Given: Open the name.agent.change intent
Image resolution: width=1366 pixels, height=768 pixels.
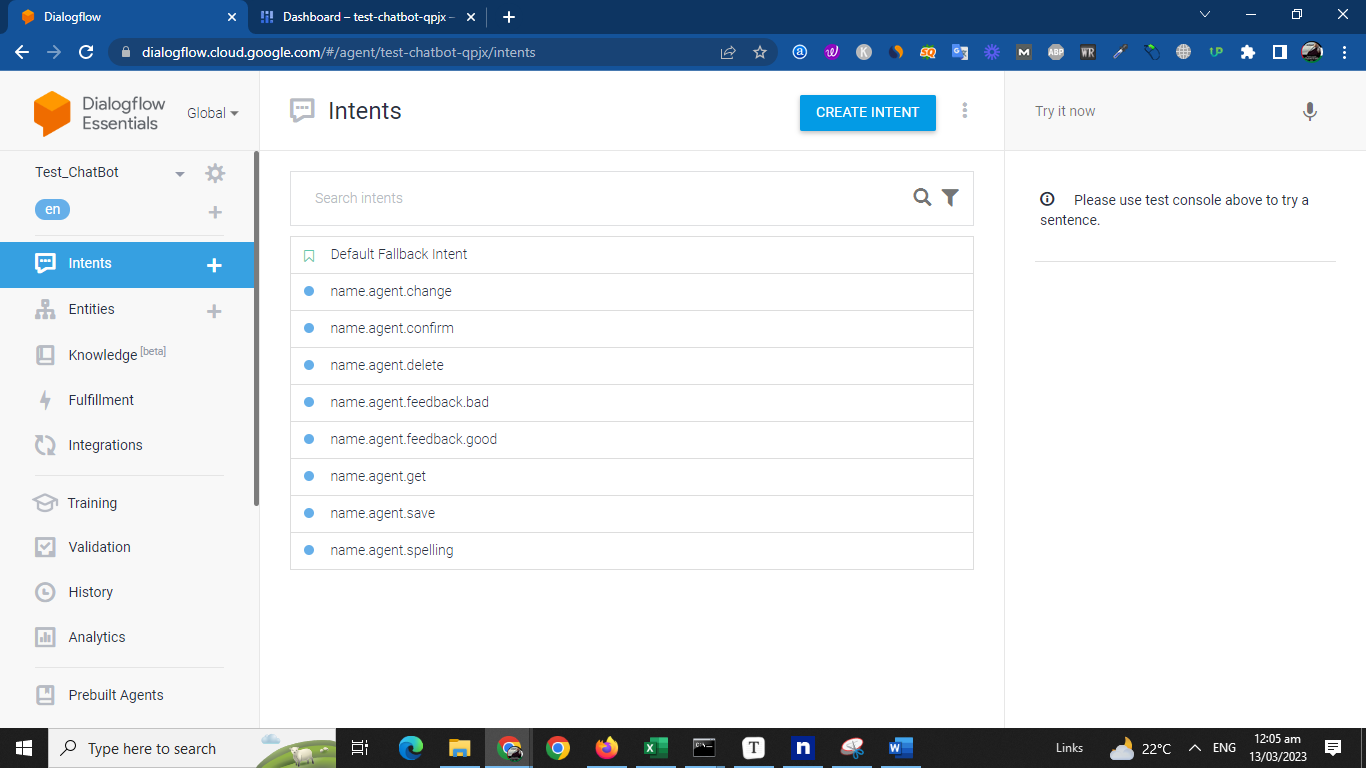Looking at the screenshot, I should (631, 291).
